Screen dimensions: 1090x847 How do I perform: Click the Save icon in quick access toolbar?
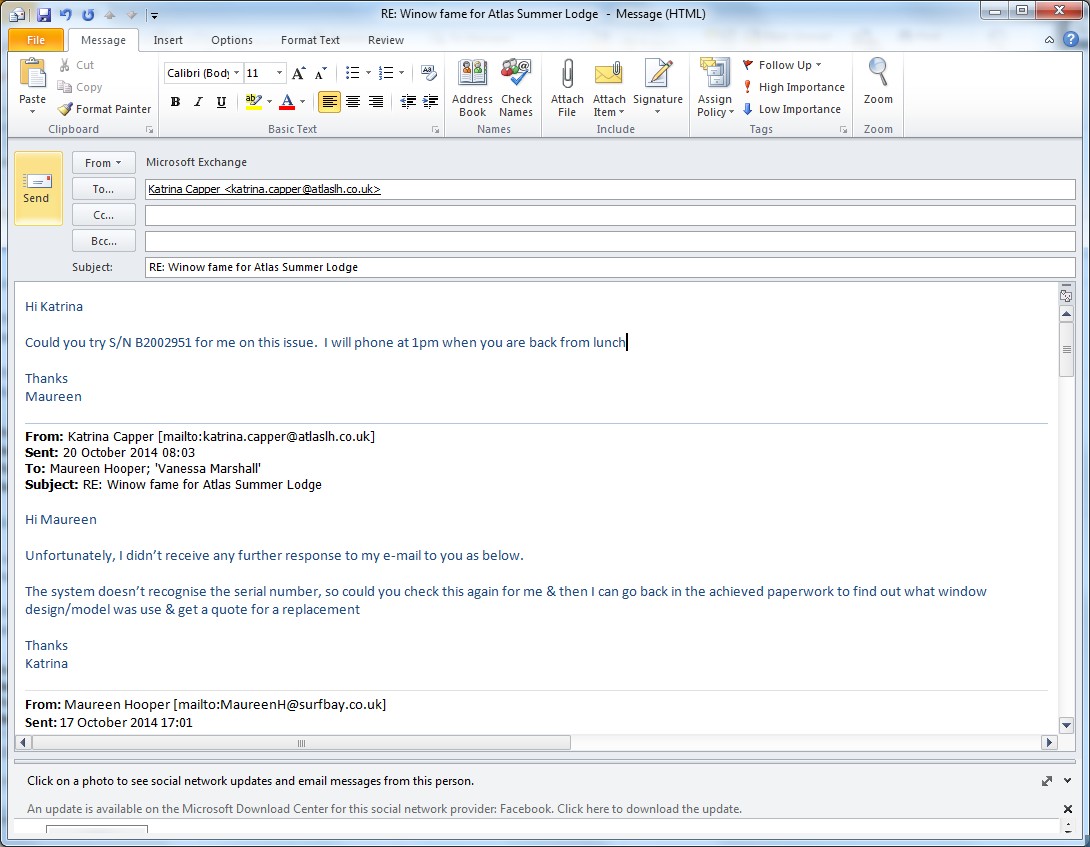(x=44, y=14)
